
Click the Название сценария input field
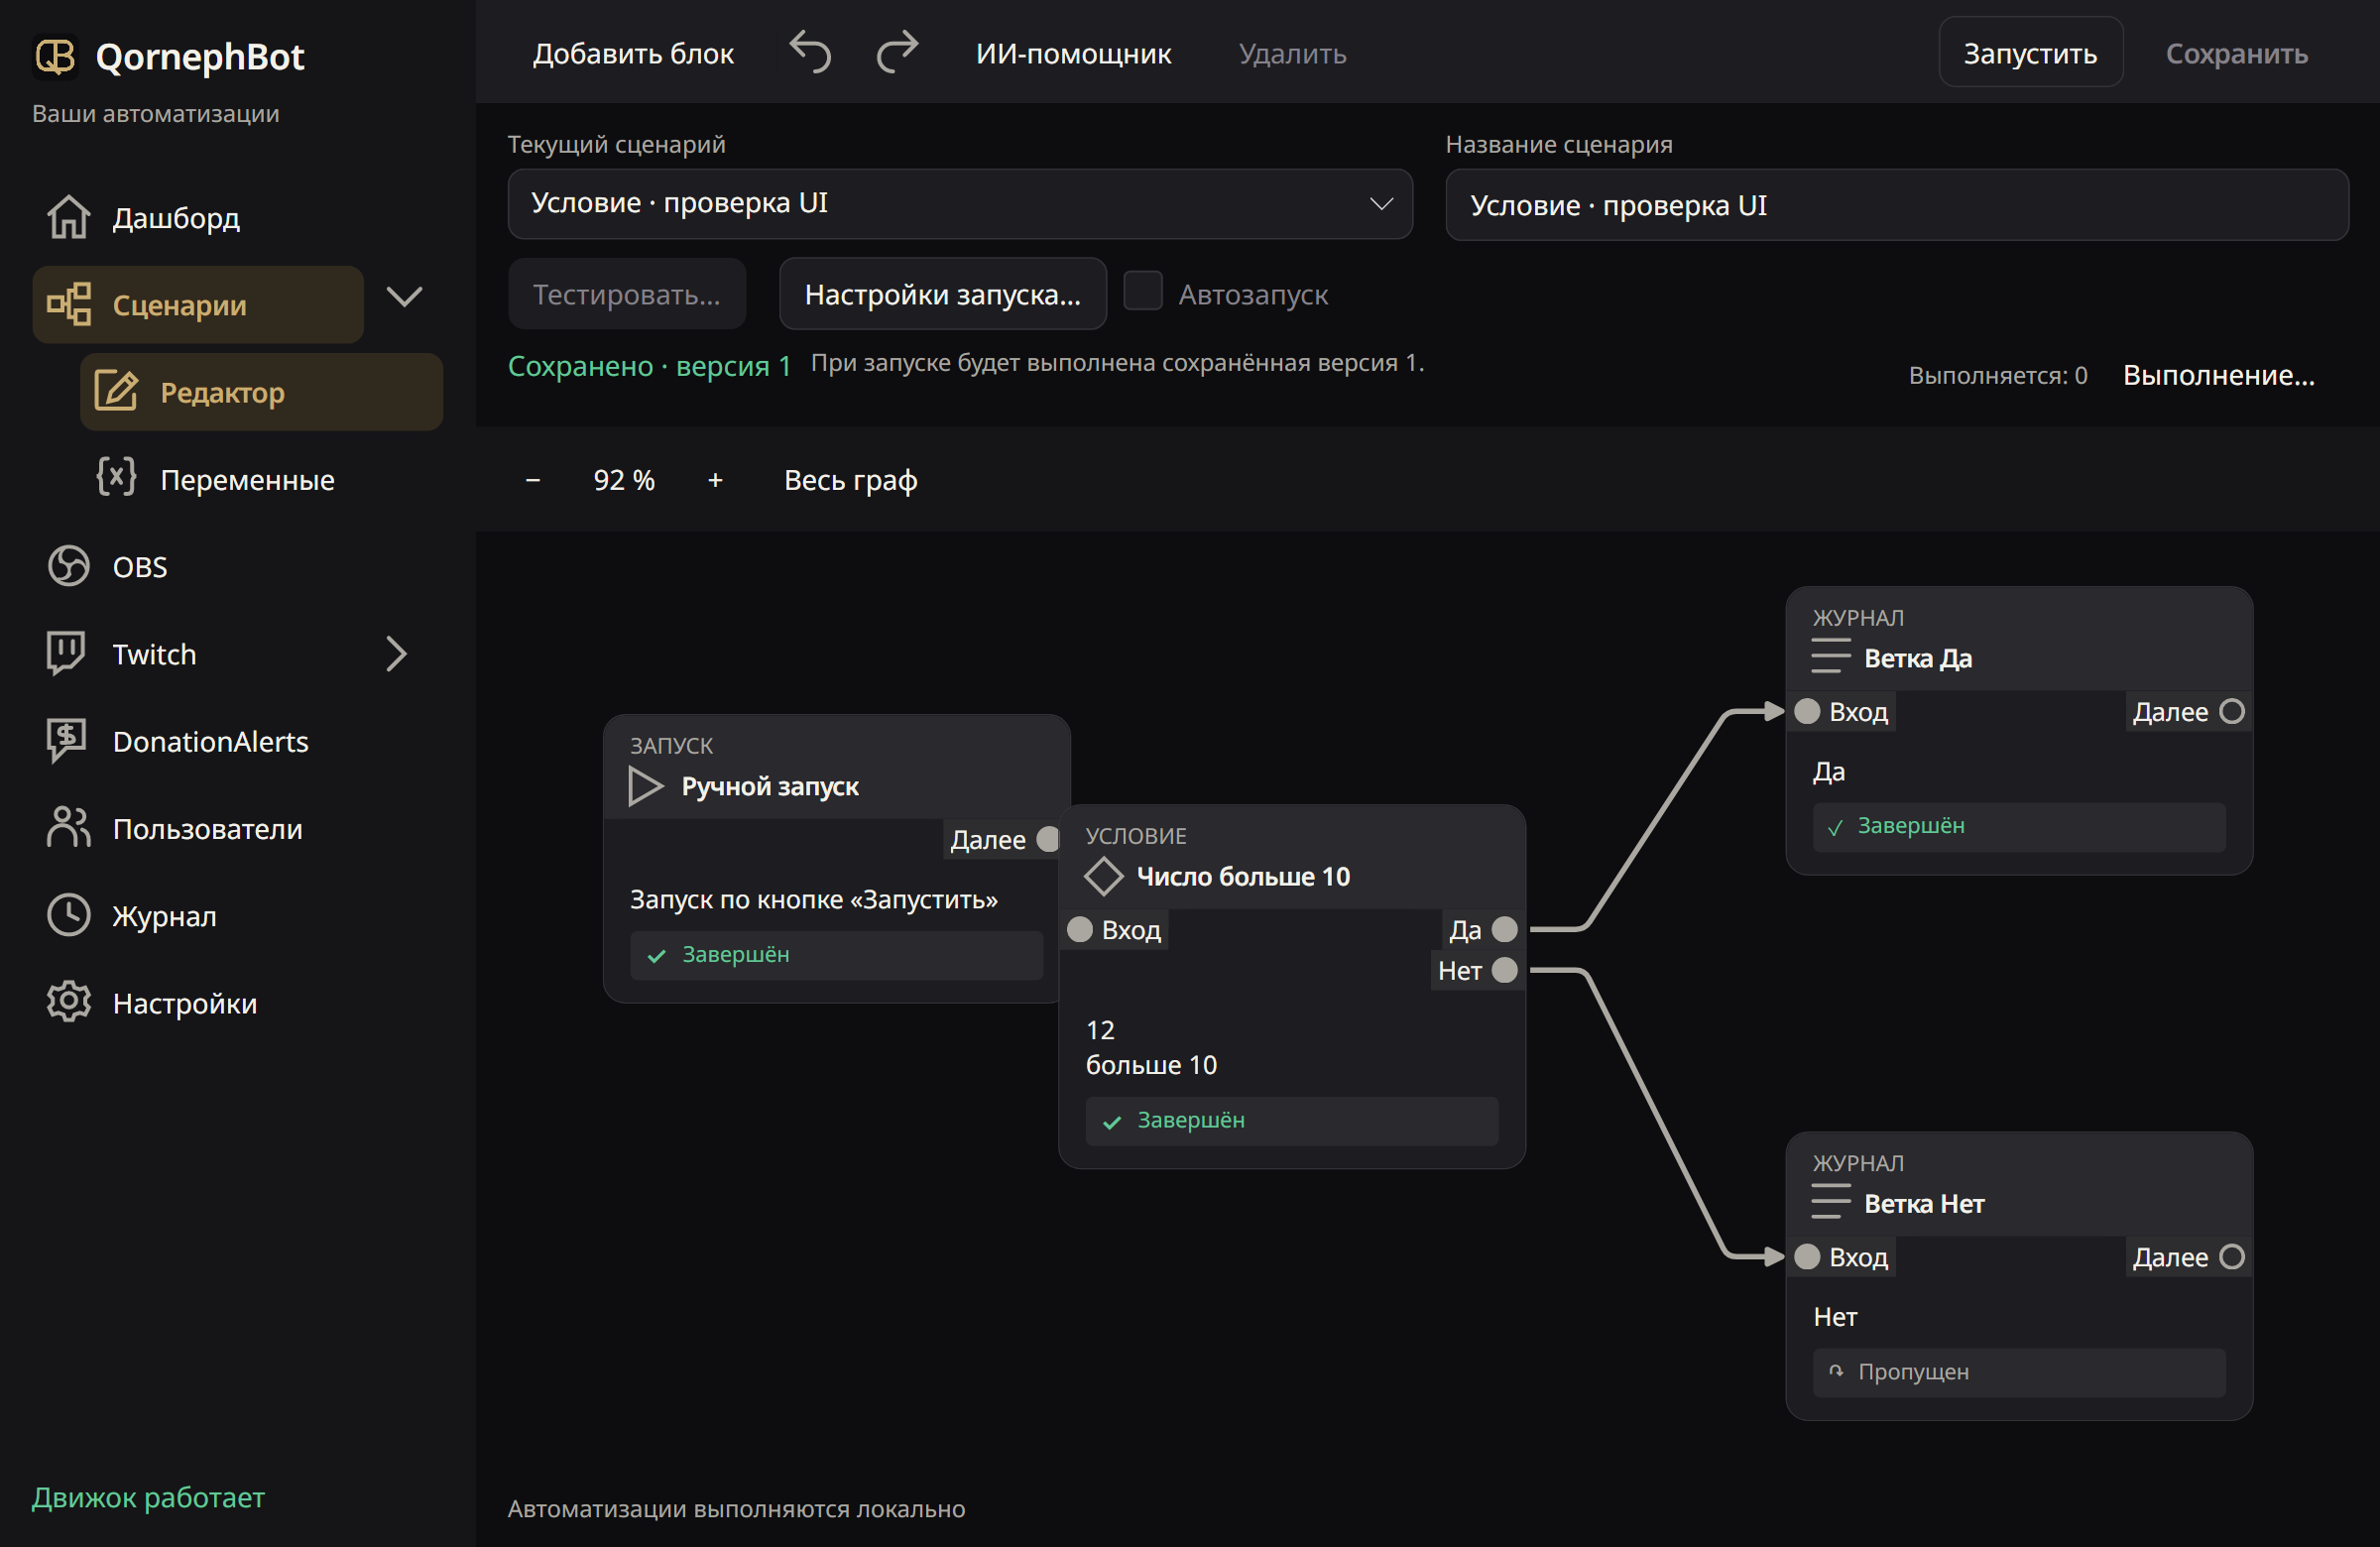[x=1896, y=205]
